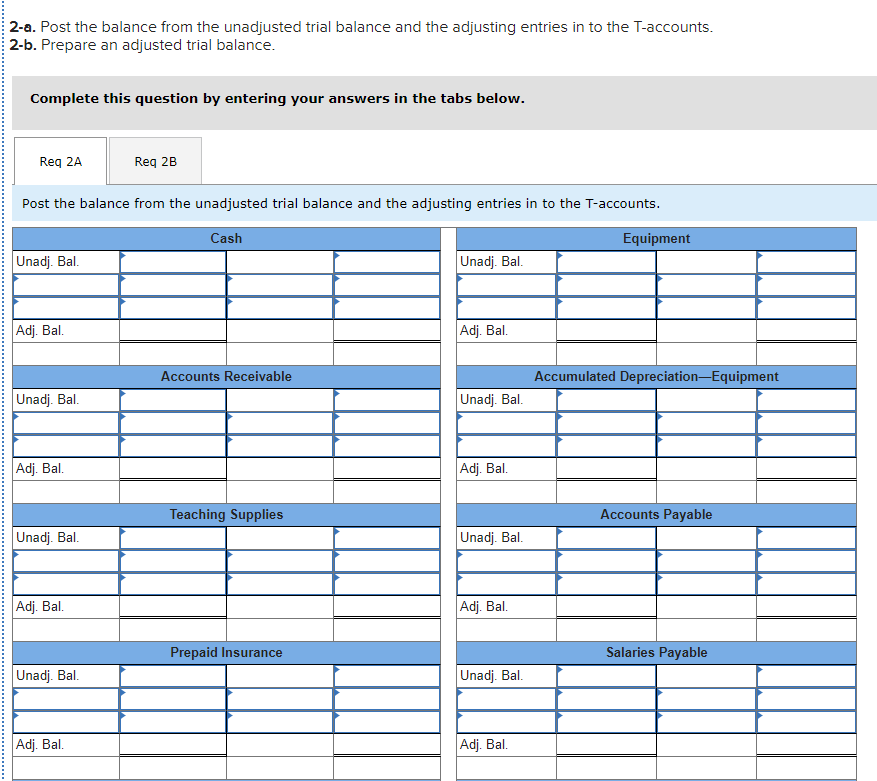Click Prepaid Insurance first adjustment row credit amount field
This screenshot has width=877, height=781.
(386, 699)
